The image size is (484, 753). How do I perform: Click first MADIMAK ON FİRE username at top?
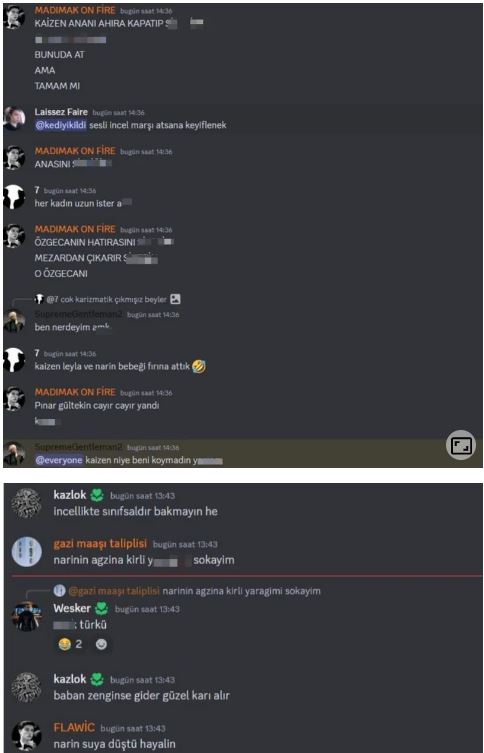tap(75, 10)
